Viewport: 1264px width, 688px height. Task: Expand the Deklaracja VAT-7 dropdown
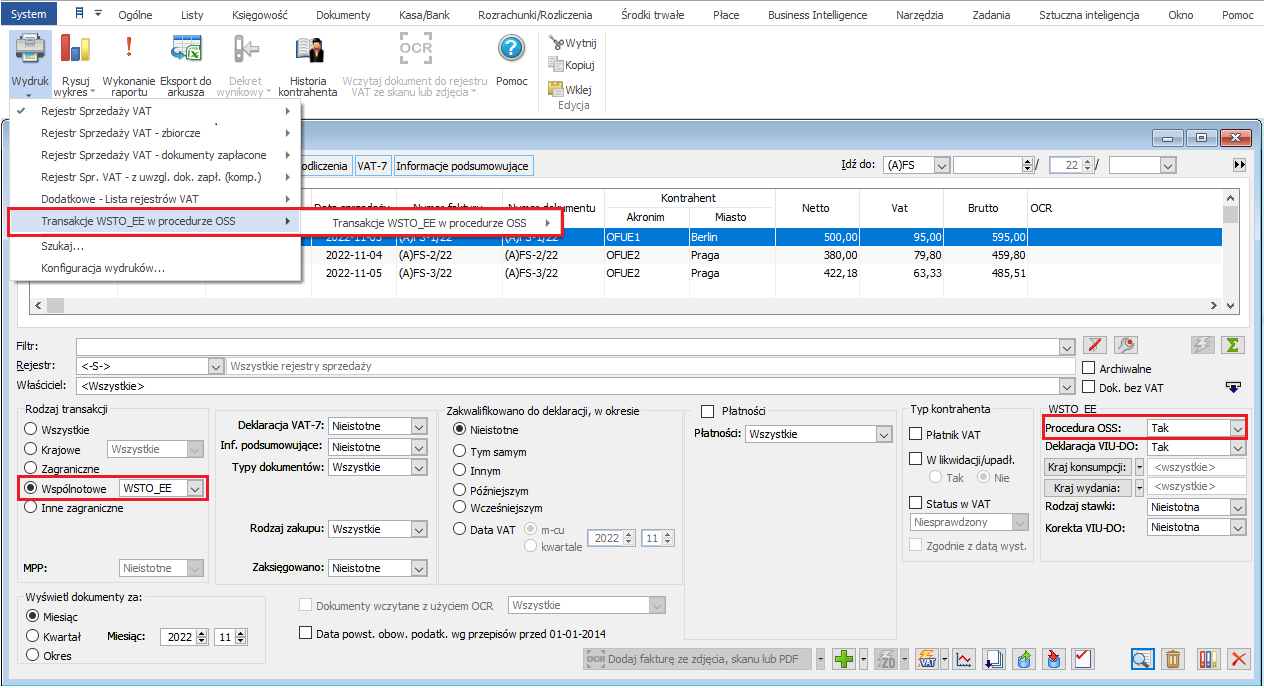[419, 426]
